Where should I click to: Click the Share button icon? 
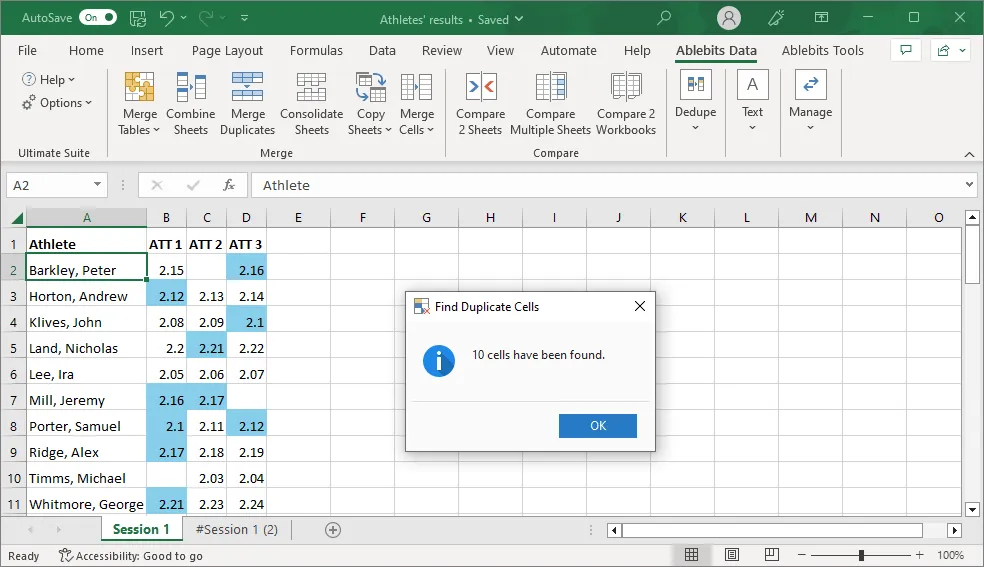(943, 50)
